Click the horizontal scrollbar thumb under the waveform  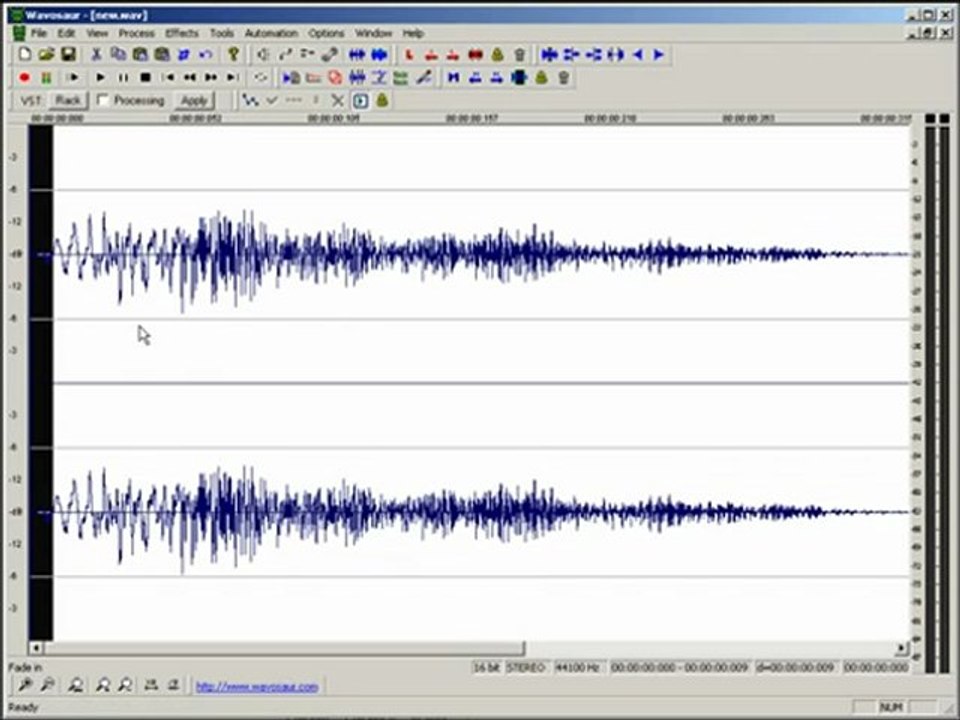pos(285,648)
